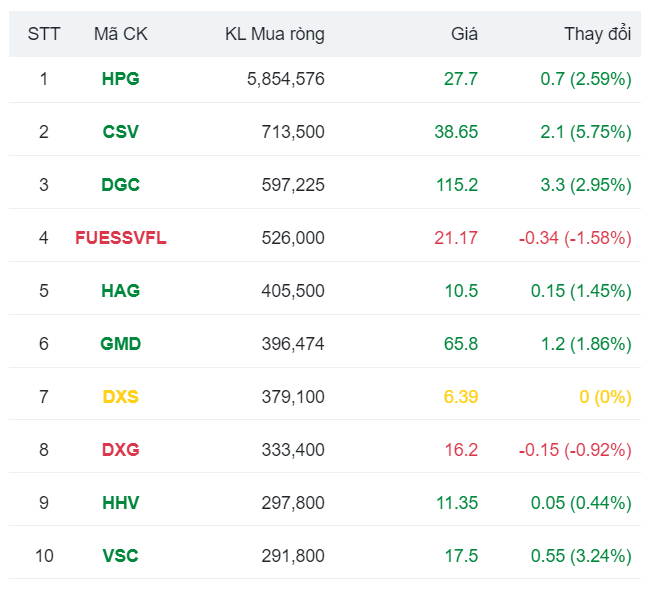The height and width of the screenshot is (591, 648).
Task: Open the FUESSVFL ticker link
Action: [x=120, y=238]
